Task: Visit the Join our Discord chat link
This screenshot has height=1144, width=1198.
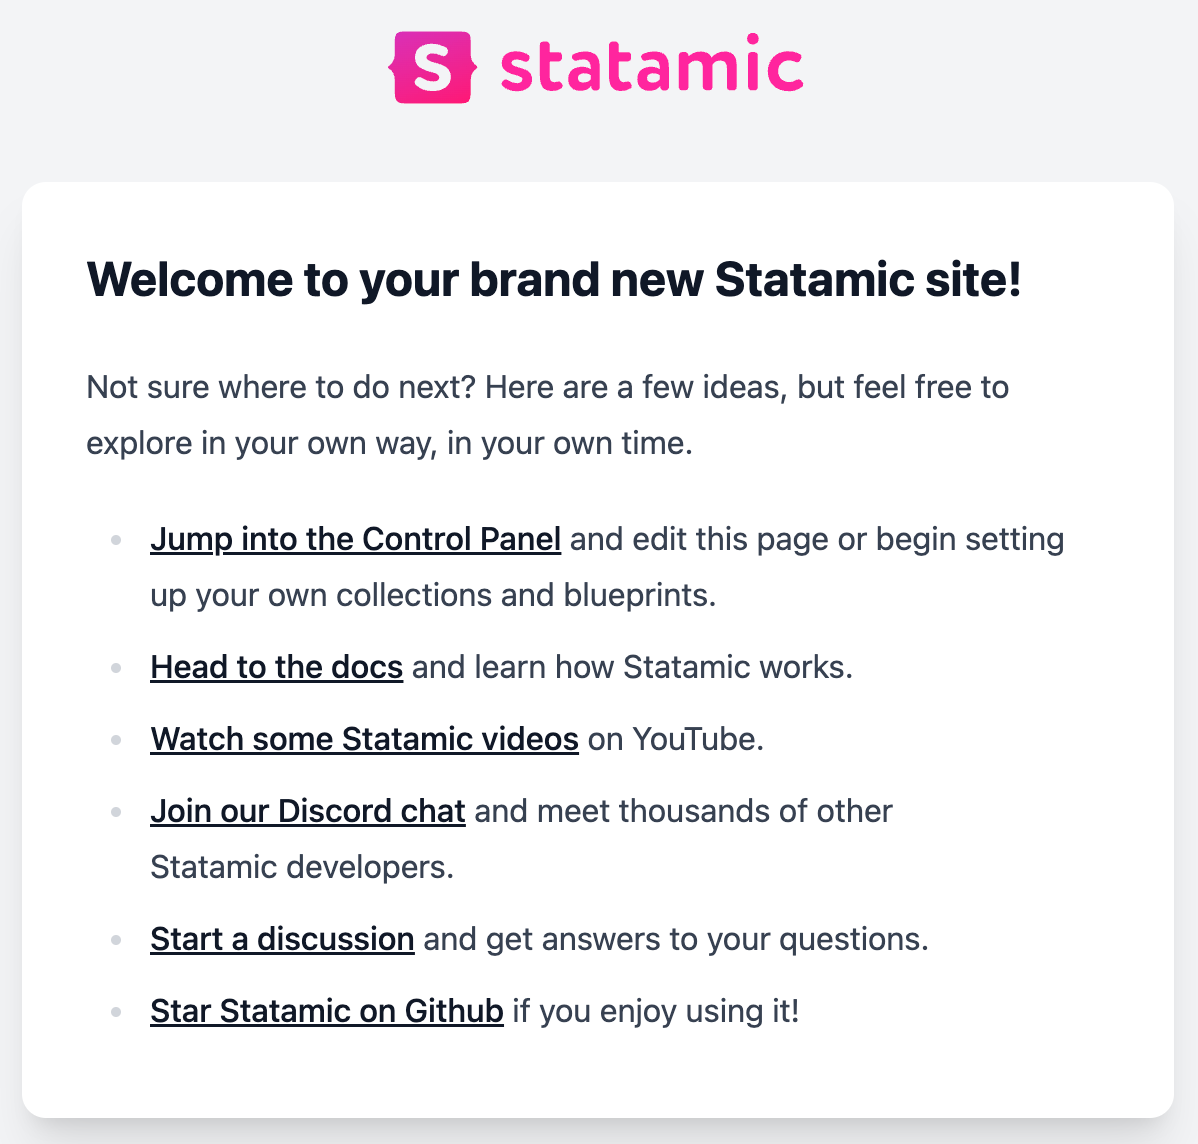Action: pyautogui.click(x=307, y=811)
